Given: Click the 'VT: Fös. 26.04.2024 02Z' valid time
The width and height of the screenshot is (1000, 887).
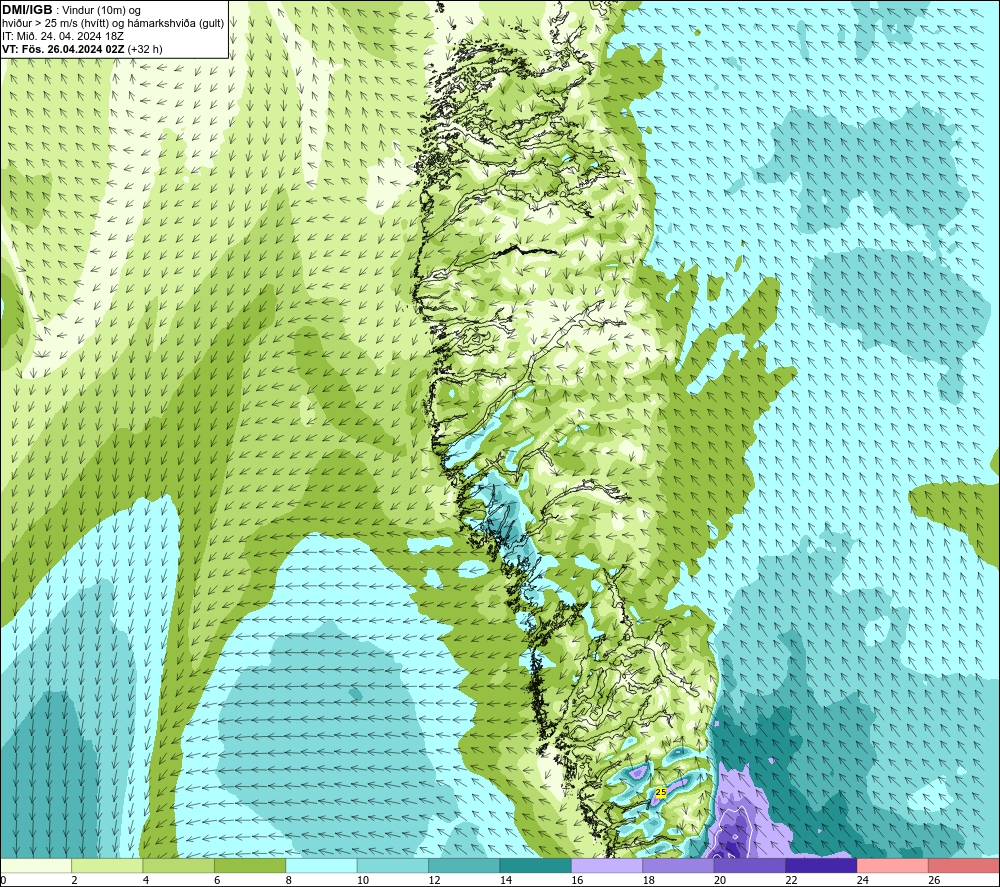Looking at the screenshot, I should [63, 49].
